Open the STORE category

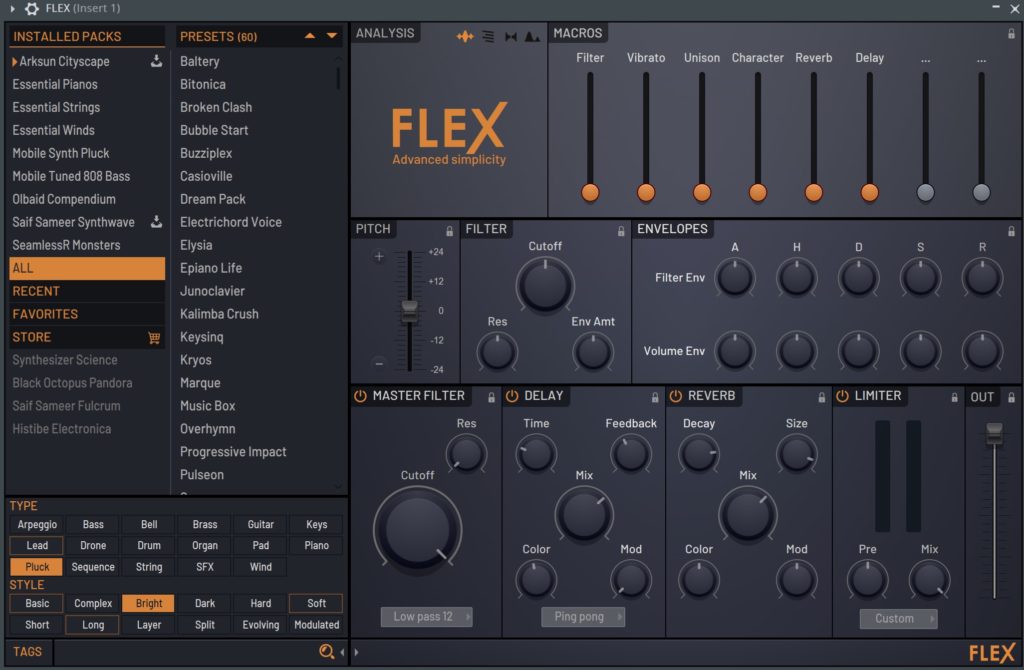coord(87,337)
